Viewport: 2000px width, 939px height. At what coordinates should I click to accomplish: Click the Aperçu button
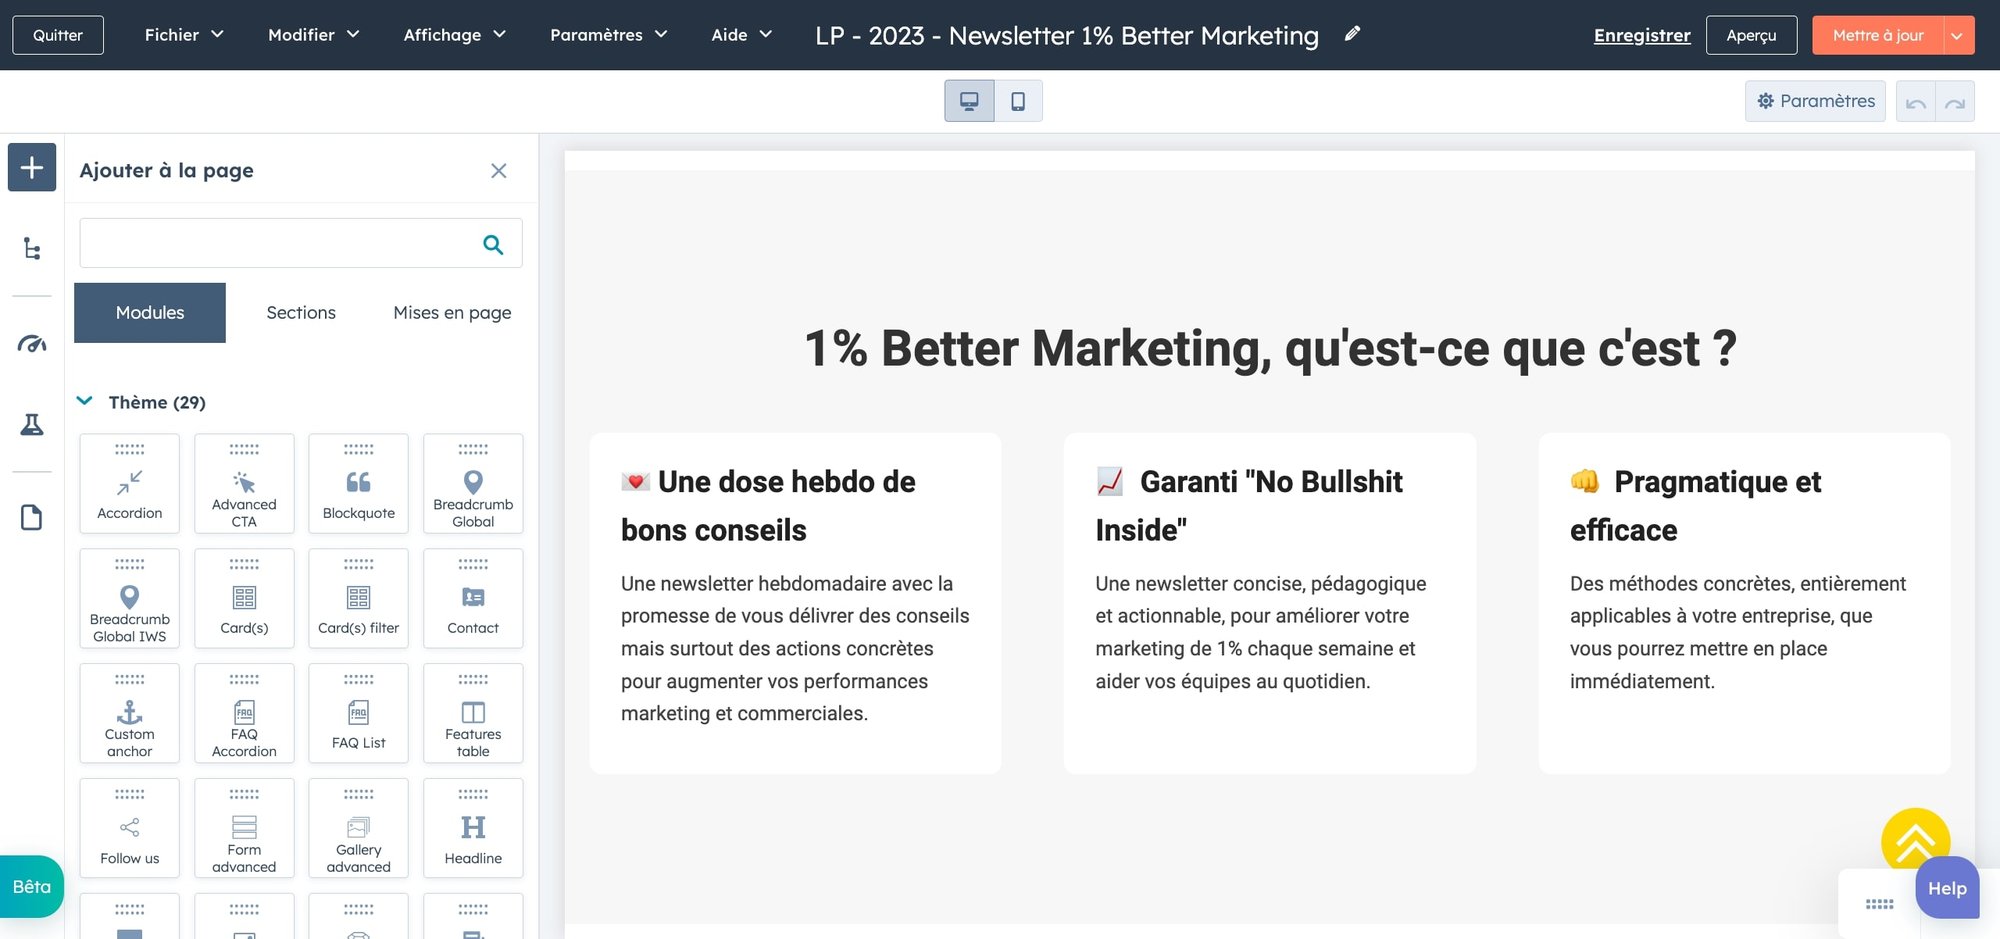(1751, 35)
